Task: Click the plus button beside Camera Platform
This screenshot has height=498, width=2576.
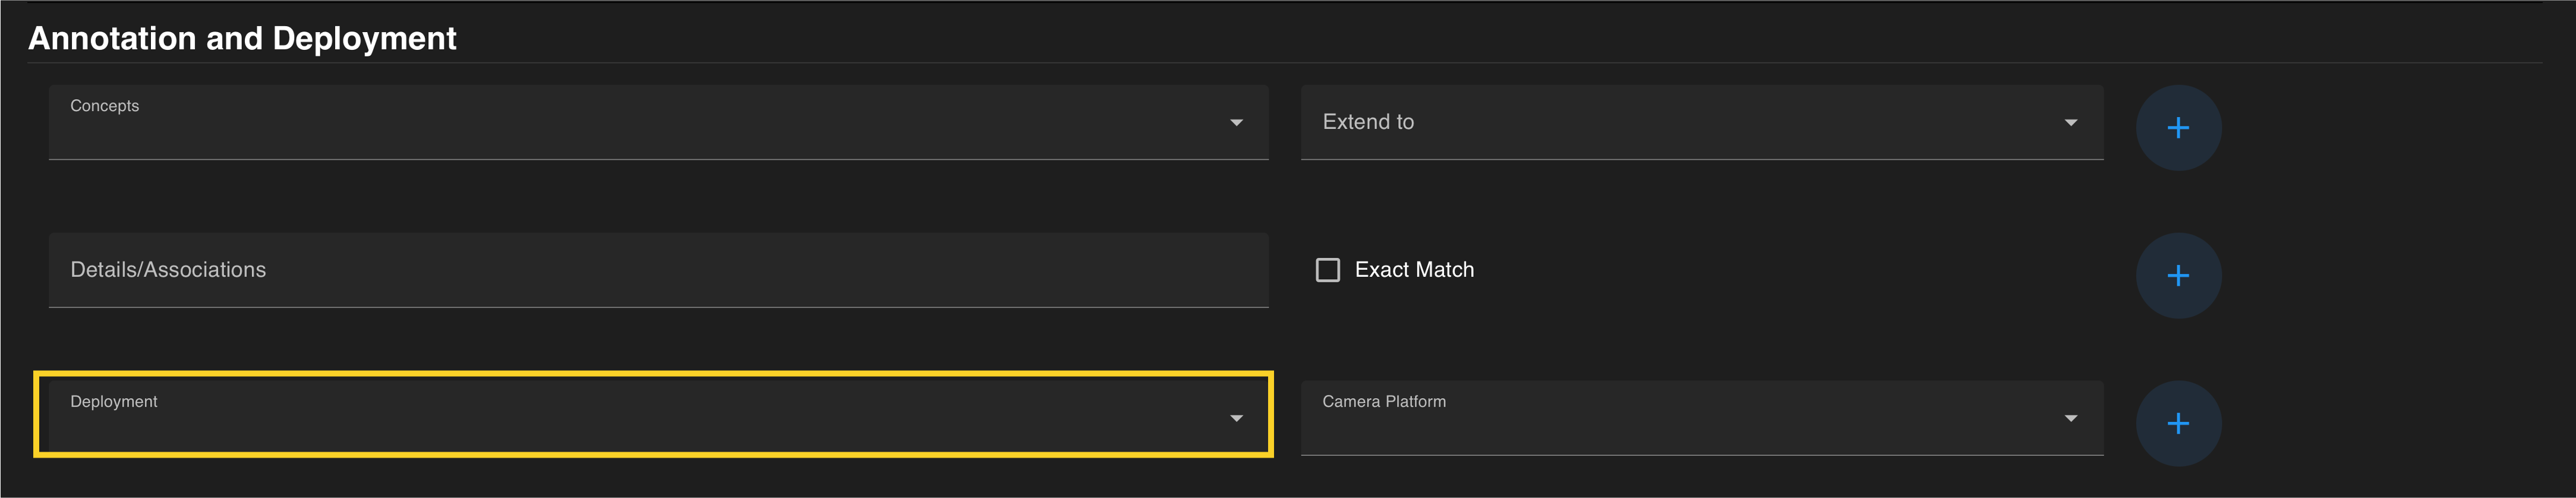Action: point(2178,423)
